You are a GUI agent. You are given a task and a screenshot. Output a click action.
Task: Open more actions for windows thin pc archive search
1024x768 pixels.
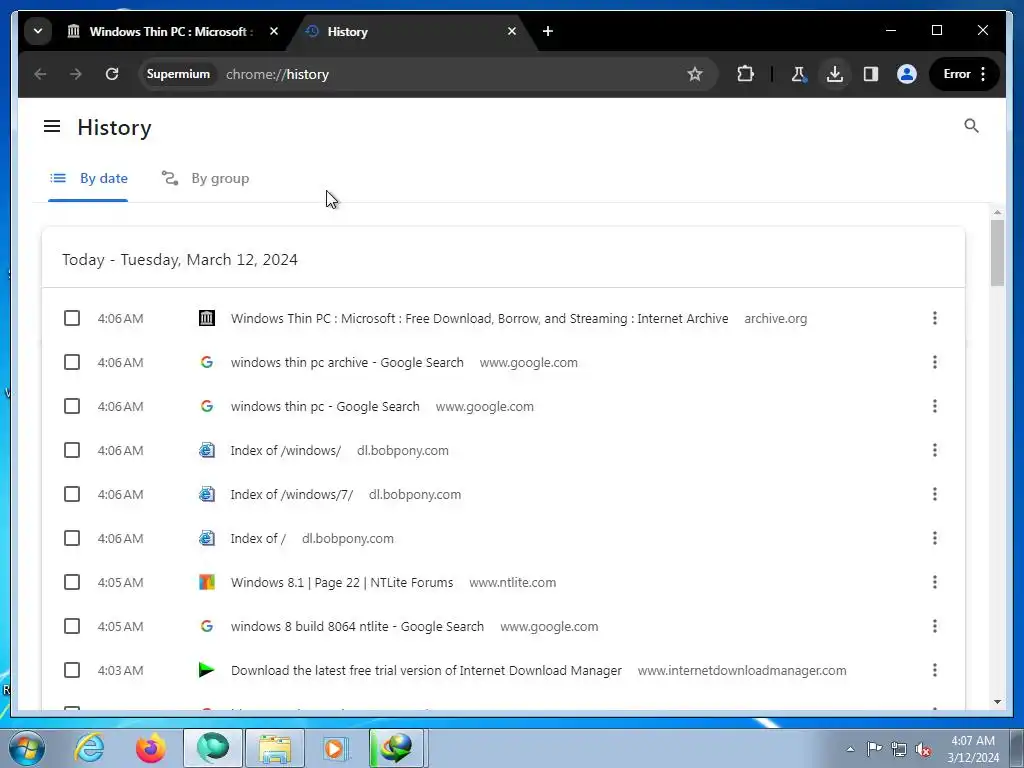[935, 362]
